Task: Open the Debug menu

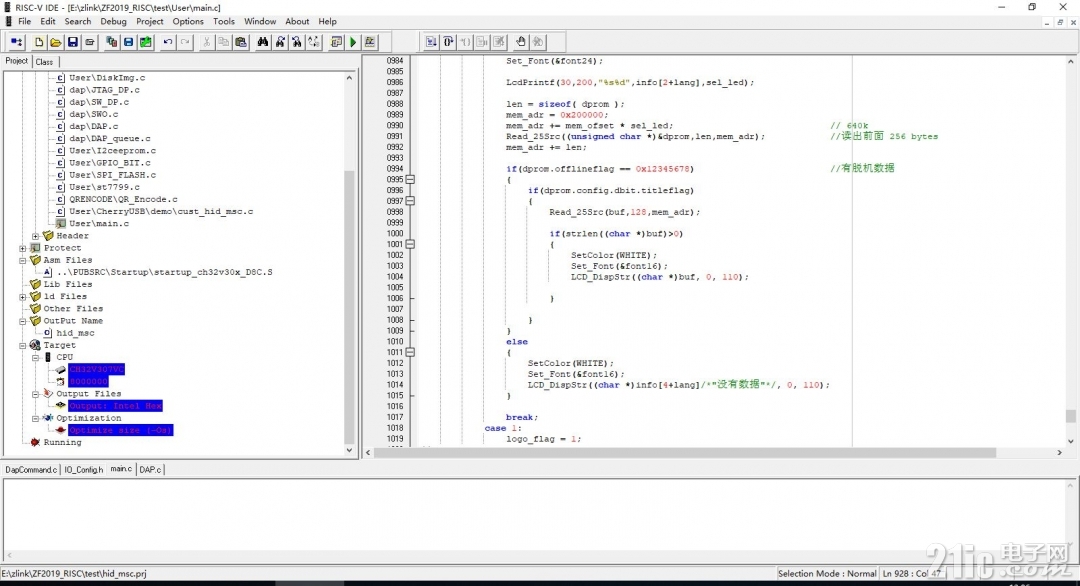Action: pyautogui.click(x=113, y=21)
